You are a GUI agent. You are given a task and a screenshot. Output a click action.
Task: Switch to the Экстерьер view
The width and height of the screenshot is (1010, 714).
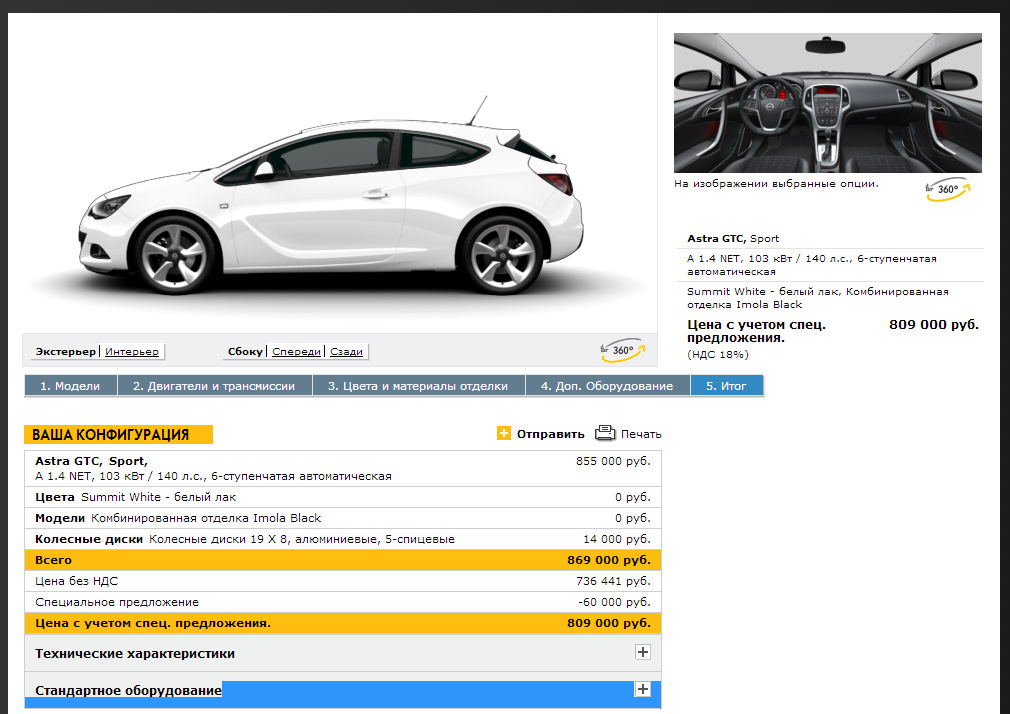[x=65, y=352]
